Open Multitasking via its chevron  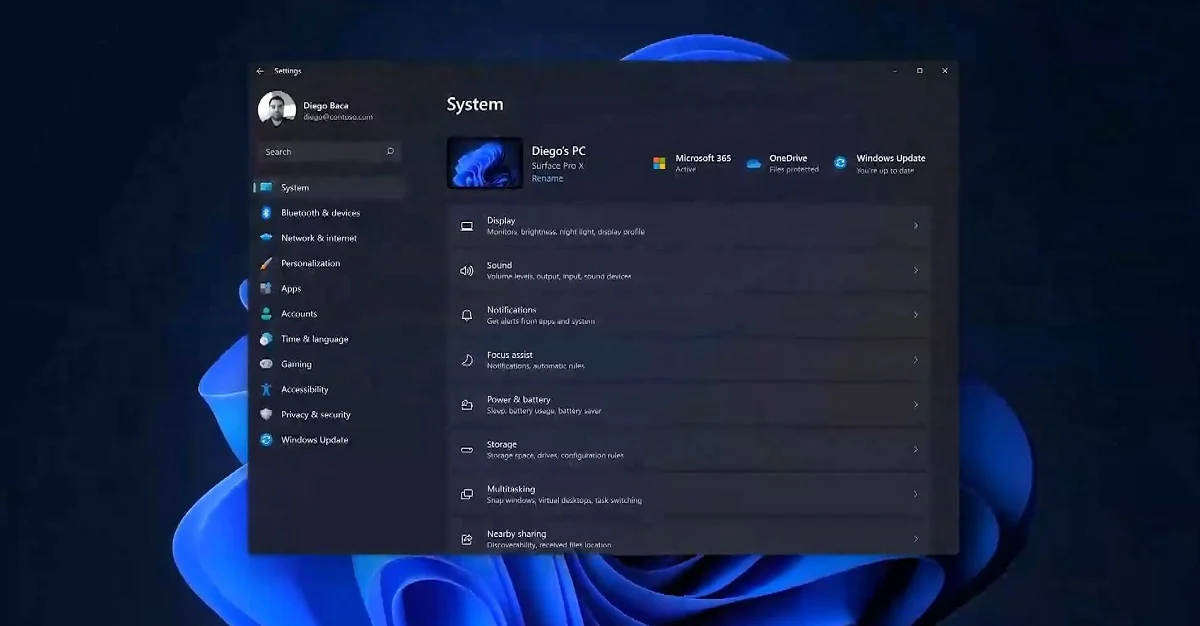coord(916,494)
